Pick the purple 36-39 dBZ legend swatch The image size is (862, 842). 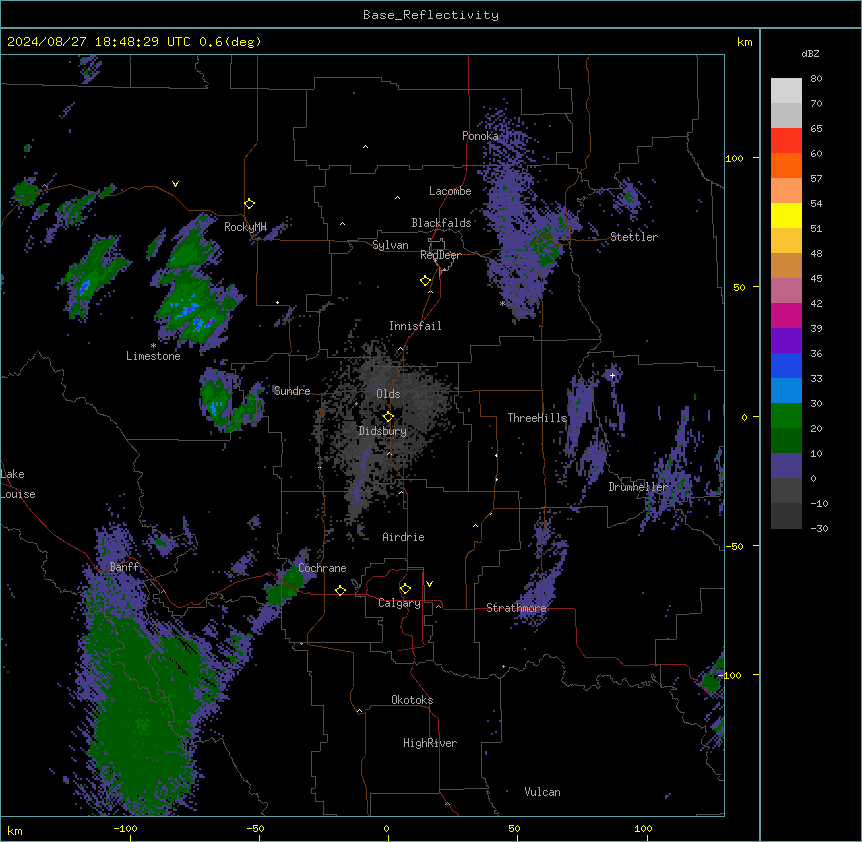click(x=786, y=341)
